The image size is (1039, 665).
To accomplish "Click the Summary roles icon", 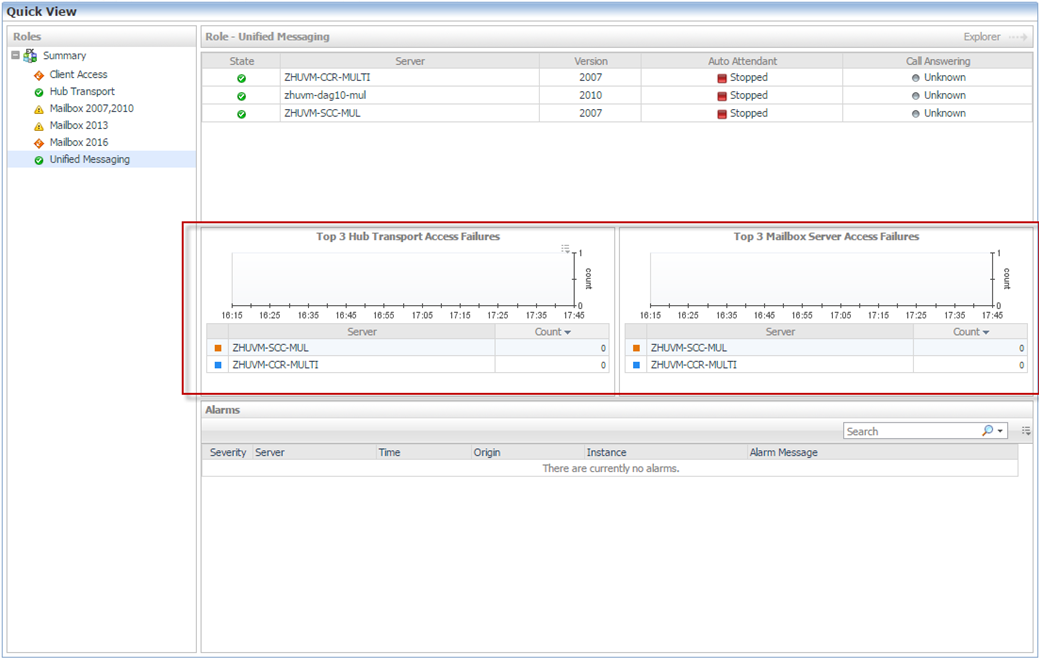I will point(30,56).
